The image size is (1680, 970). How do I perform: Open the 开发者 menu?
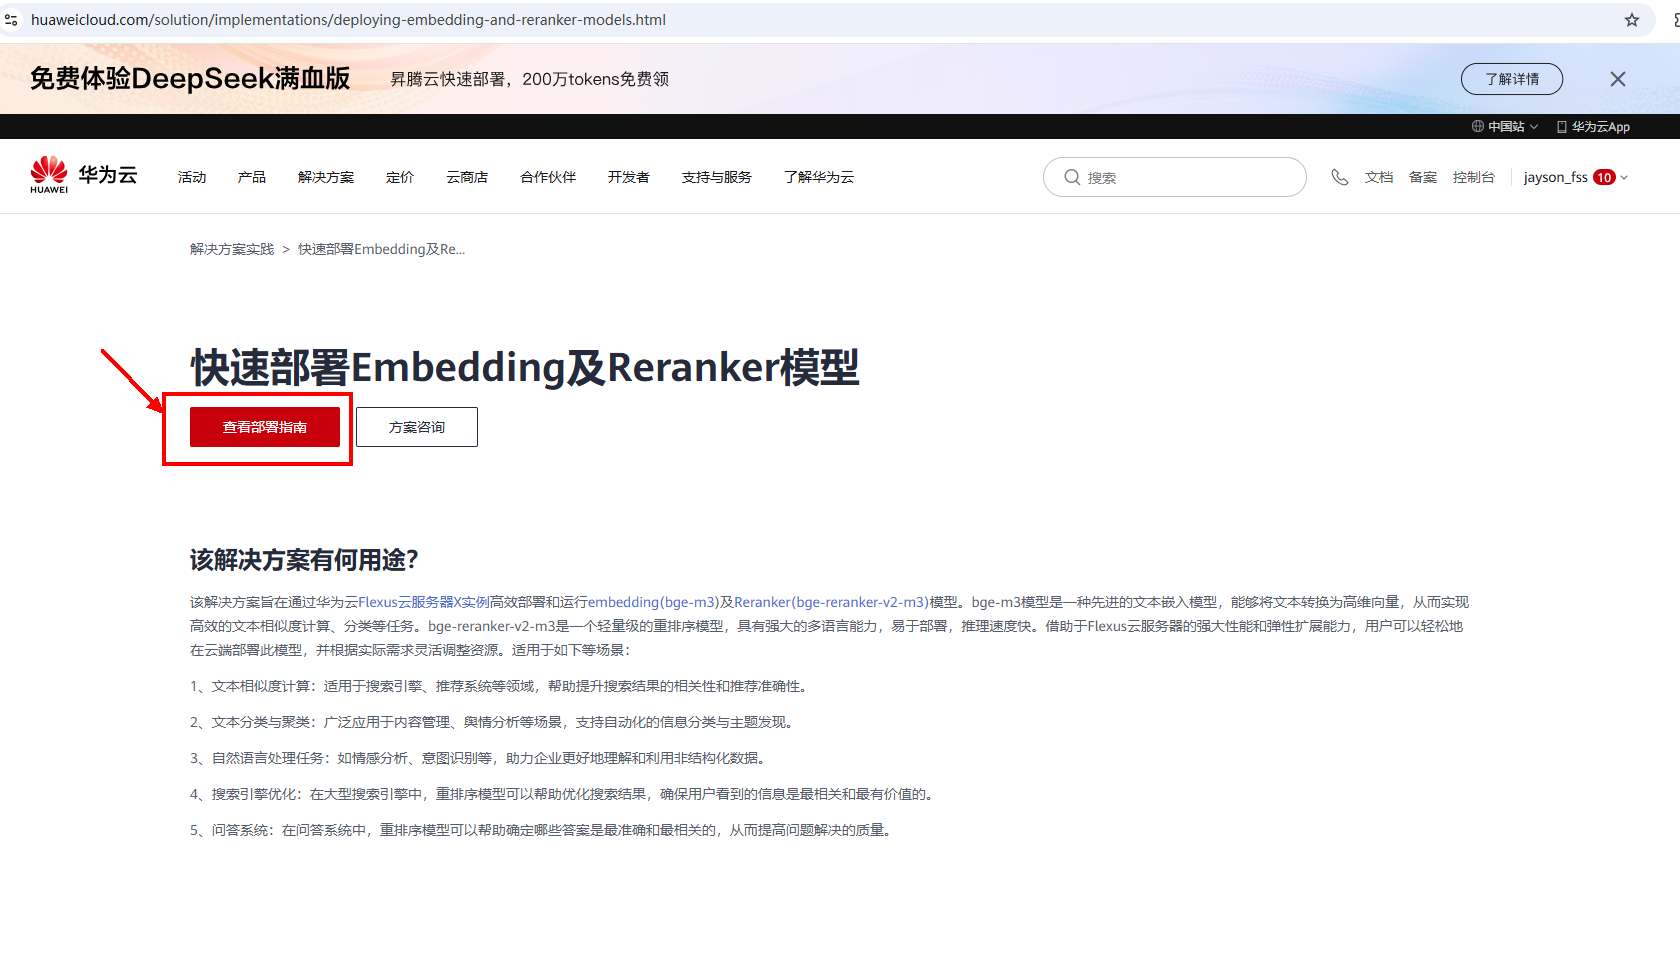pos(629,177)
